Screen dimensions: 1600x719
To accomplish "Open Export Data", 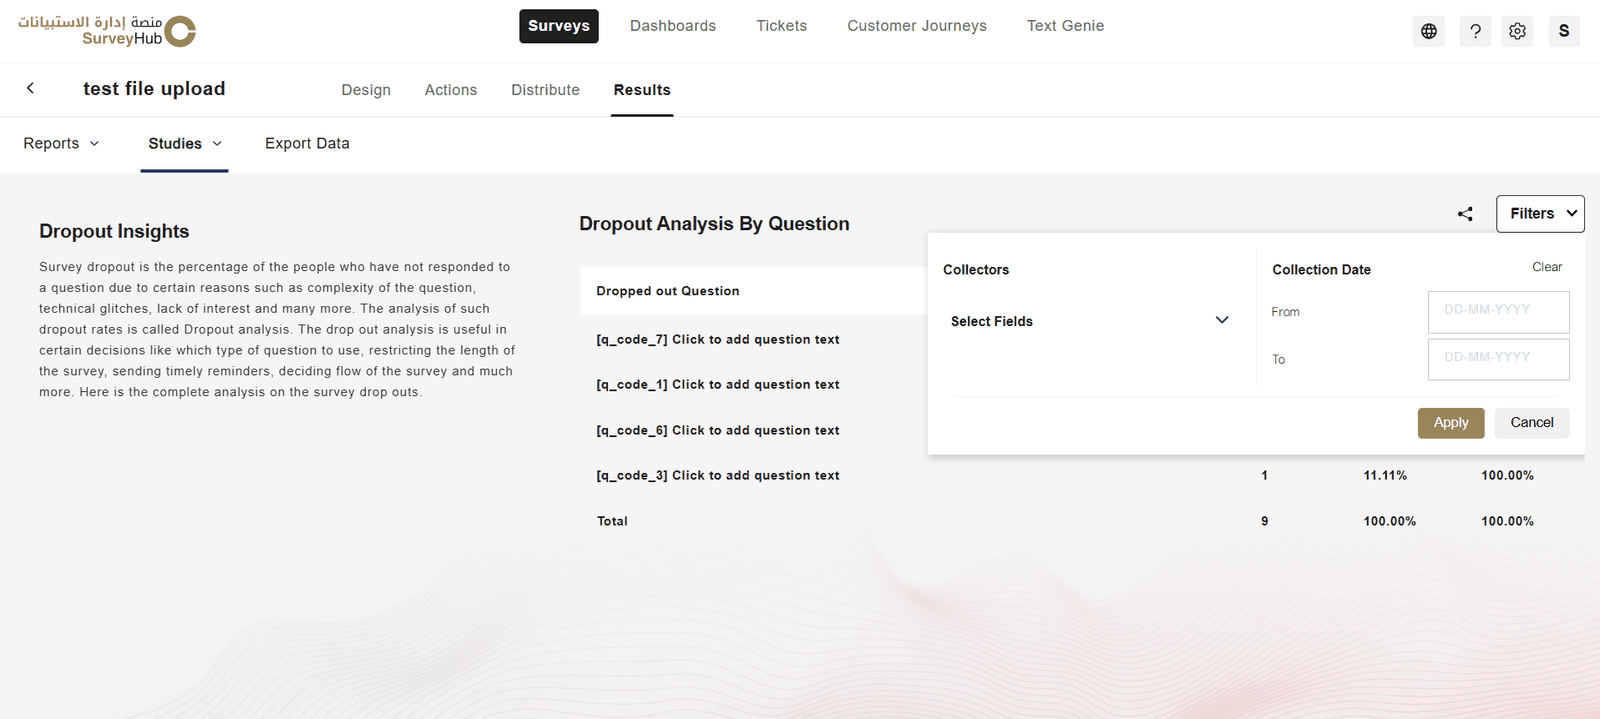I will (x=307, y=143).
